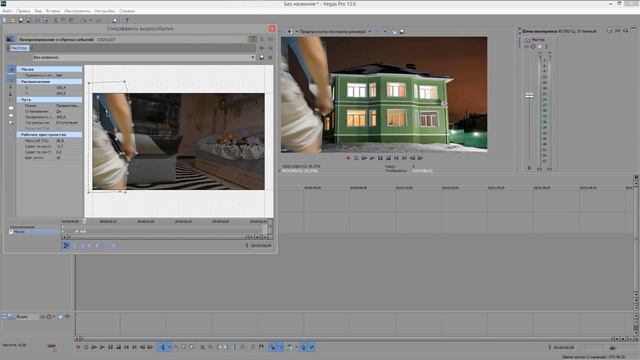
Task: Click the Open project folder icon
Action: pos(13,20)
